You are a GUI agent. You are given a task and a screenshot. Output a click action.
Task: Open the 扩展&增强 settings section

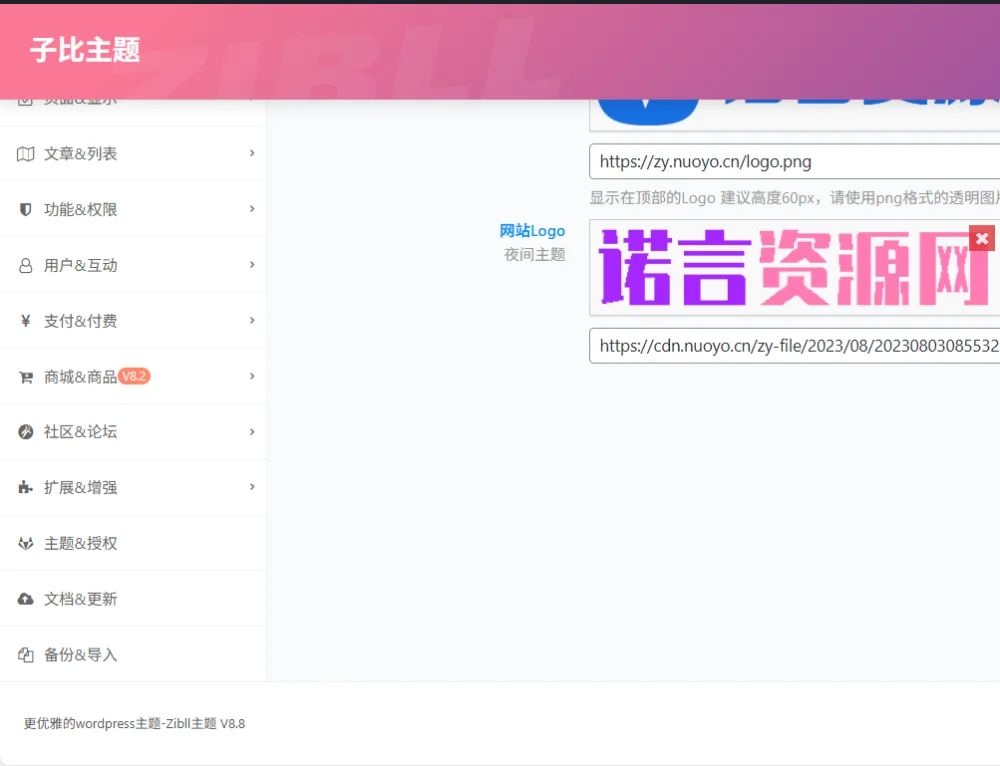(x=133, y=487)
